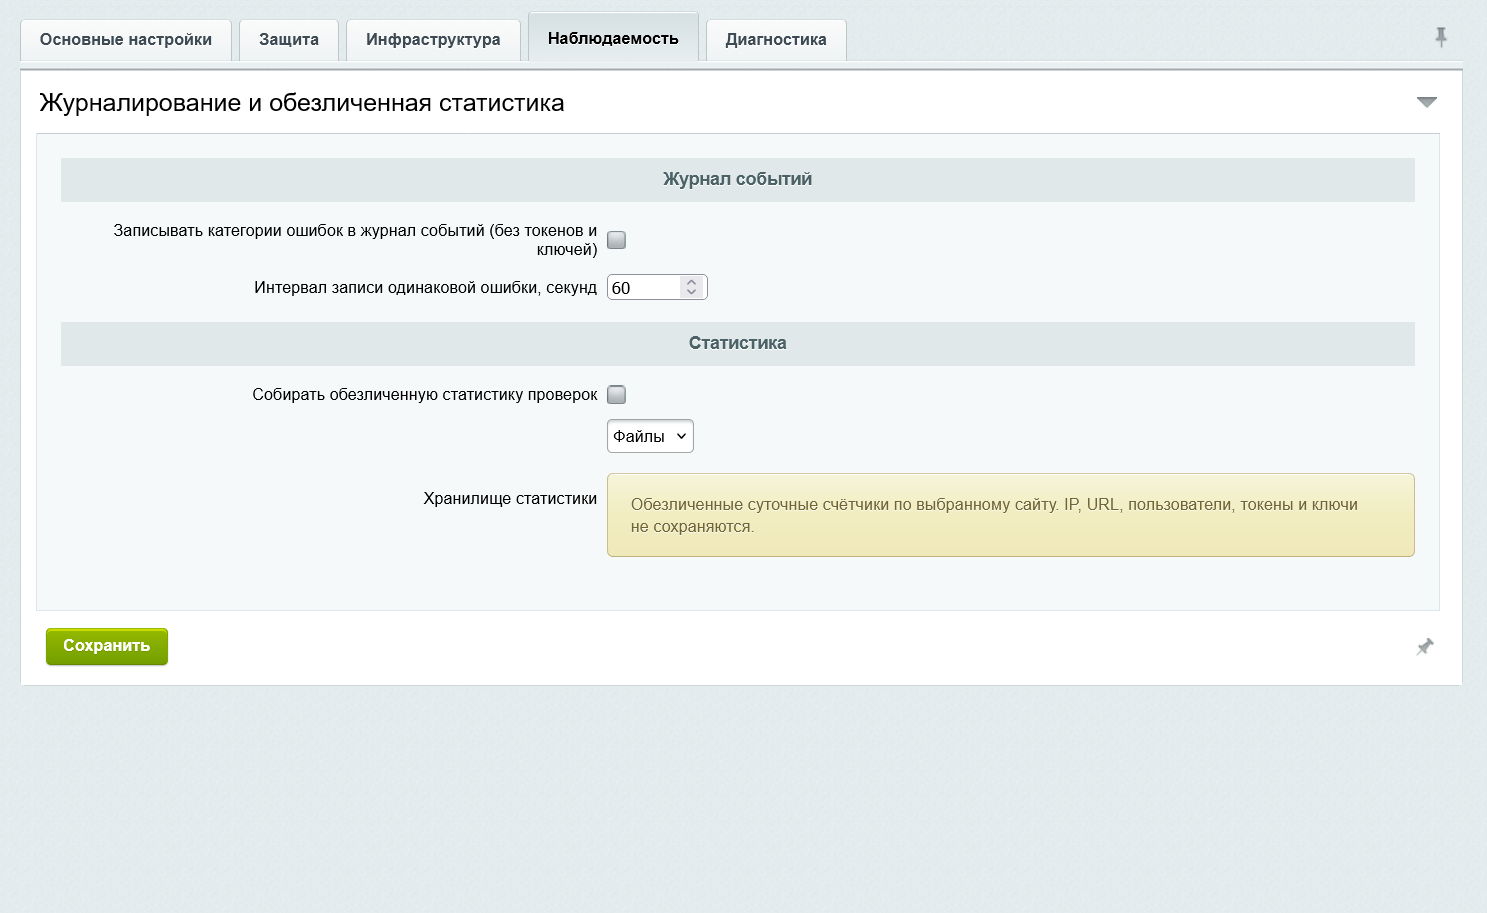Click the Сохранить button
The width and height of the screenshot is (1487, 913).
pos(107,646)
